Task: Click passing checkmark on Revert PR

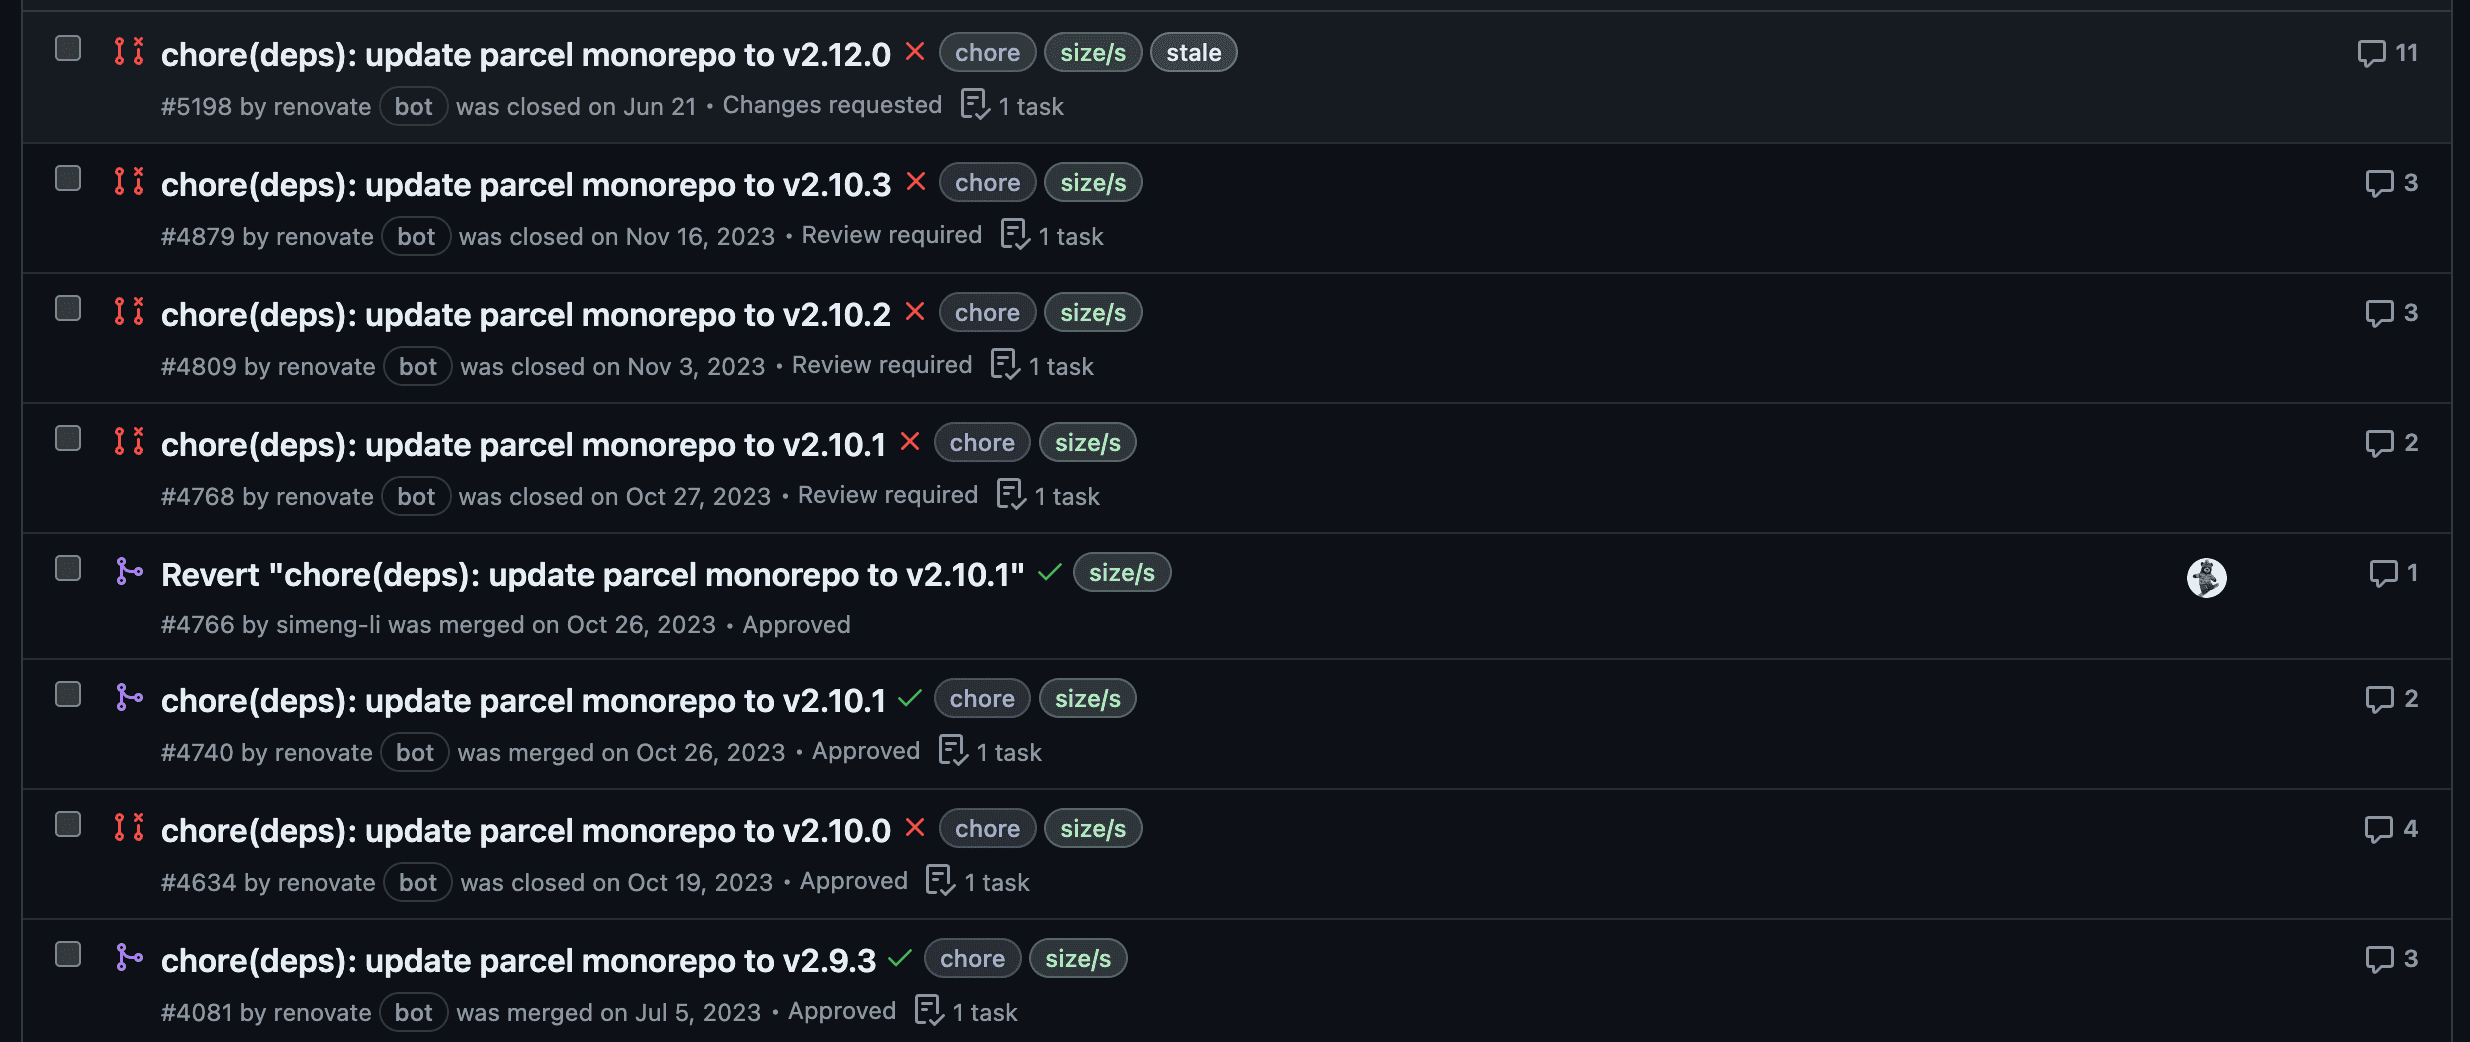Action: click(1049, 573)
